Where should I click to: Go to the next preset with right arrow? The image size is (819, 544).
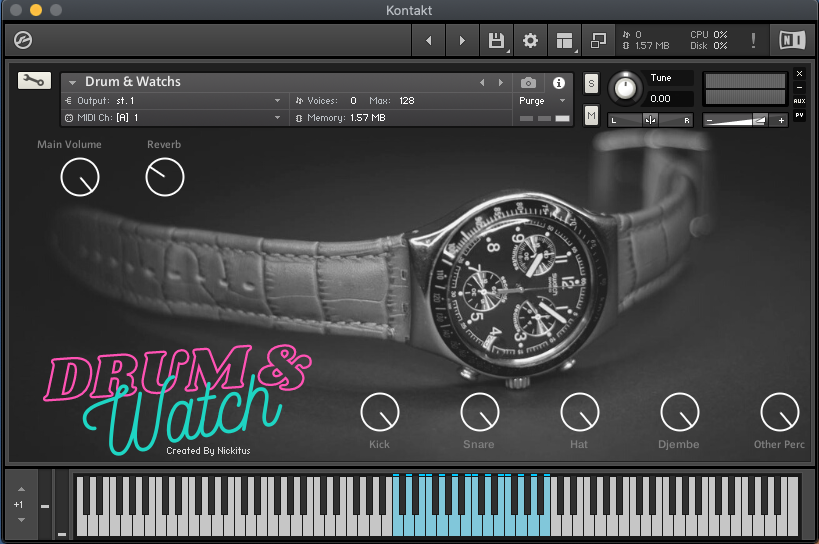pos(462,40)
